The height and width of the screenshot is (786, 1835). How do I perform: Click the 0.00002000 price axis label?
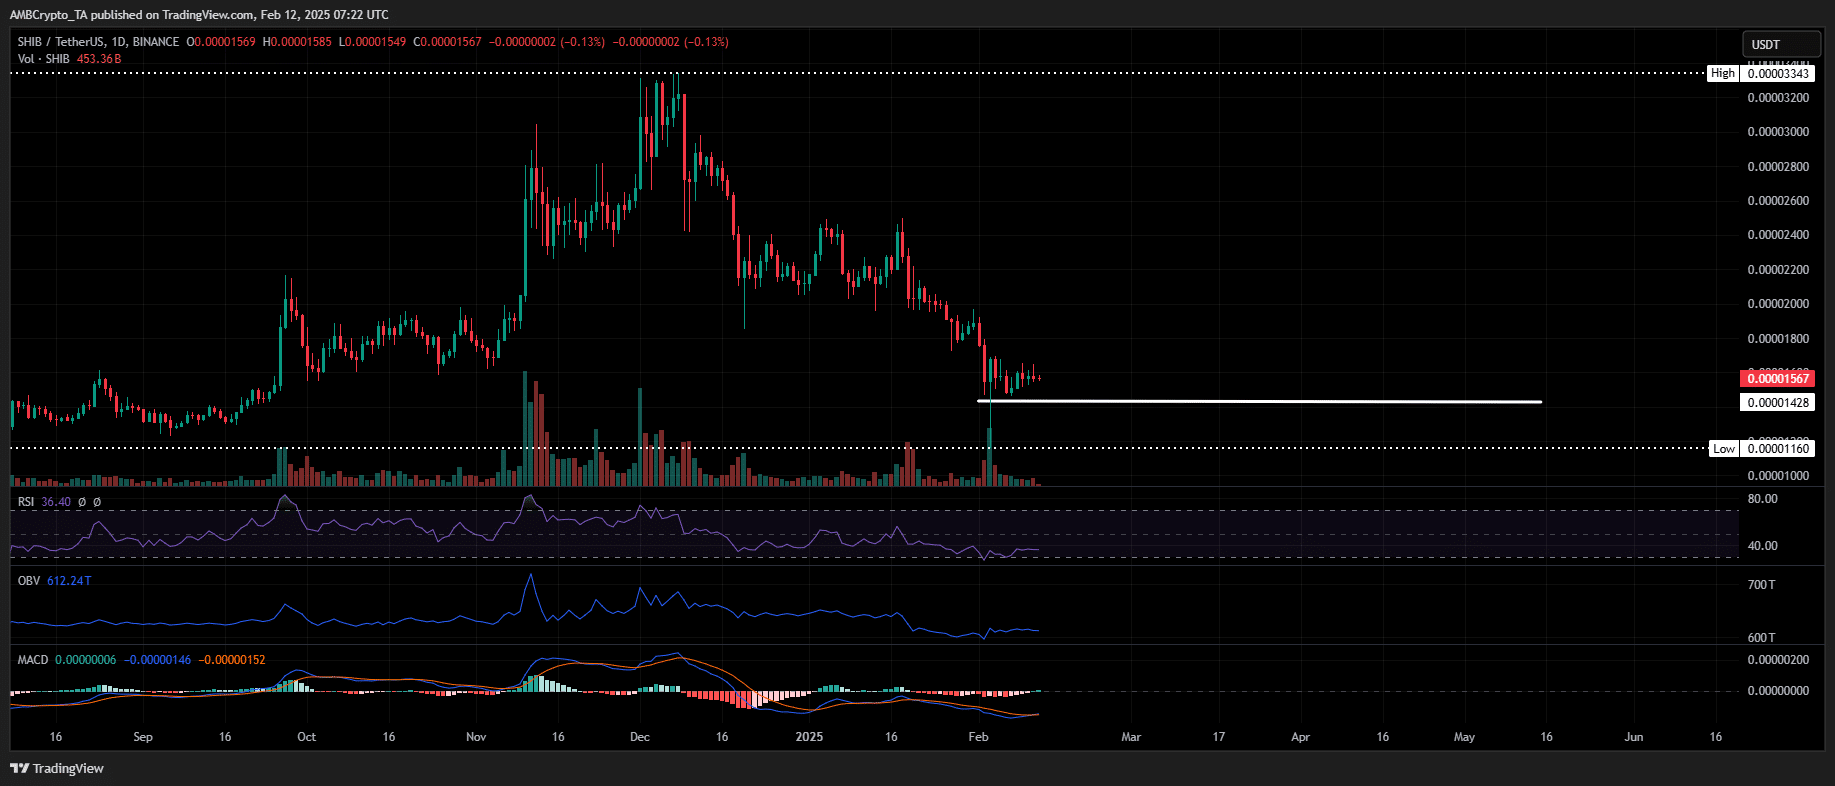[x=1778, y=304]
